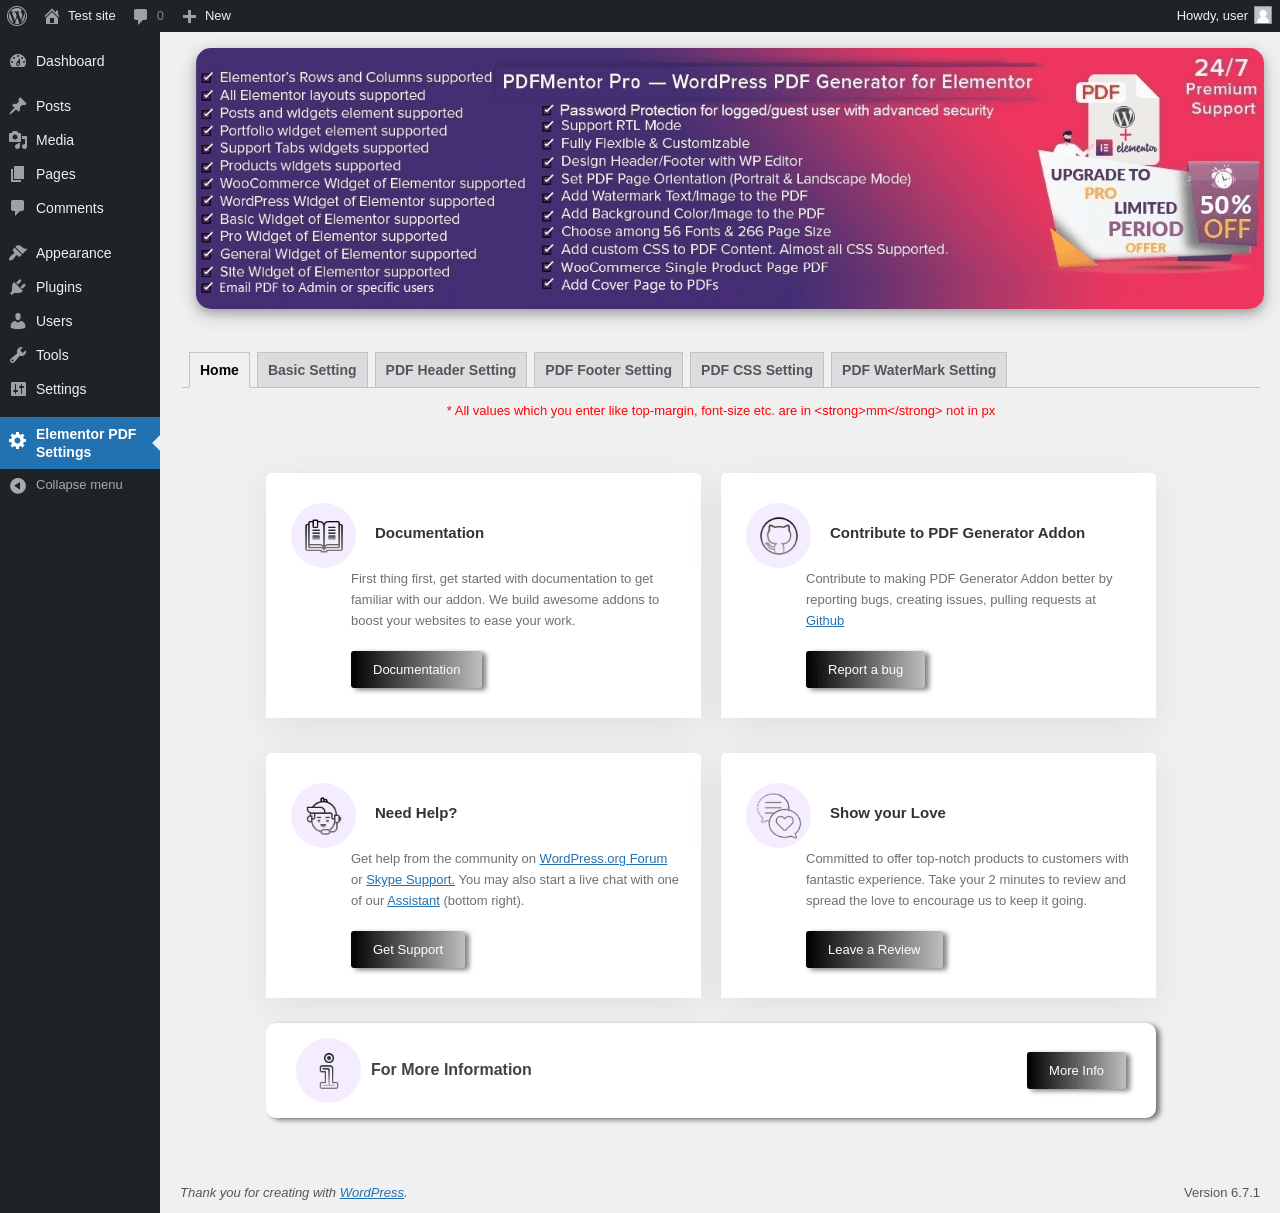This screenshot has width=1280, height=1213.
Task: Click the Tools wrench icon
Action: [18, 355]
